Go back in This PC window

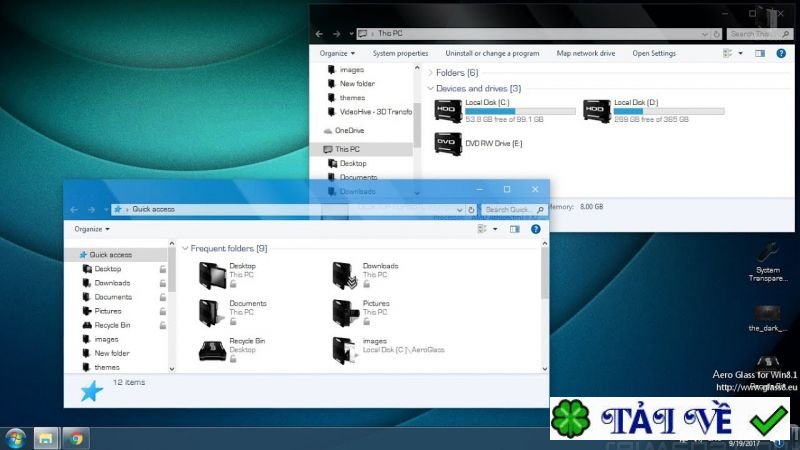319,34
